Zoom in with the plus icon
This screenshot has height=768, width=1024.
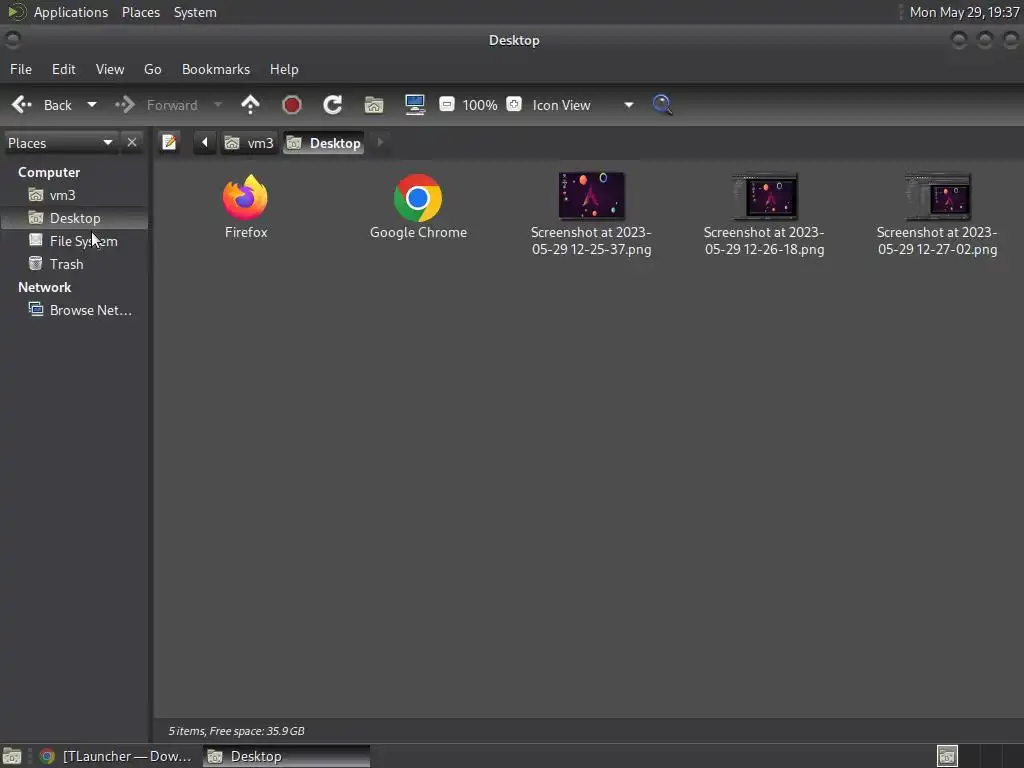(514, 104)
